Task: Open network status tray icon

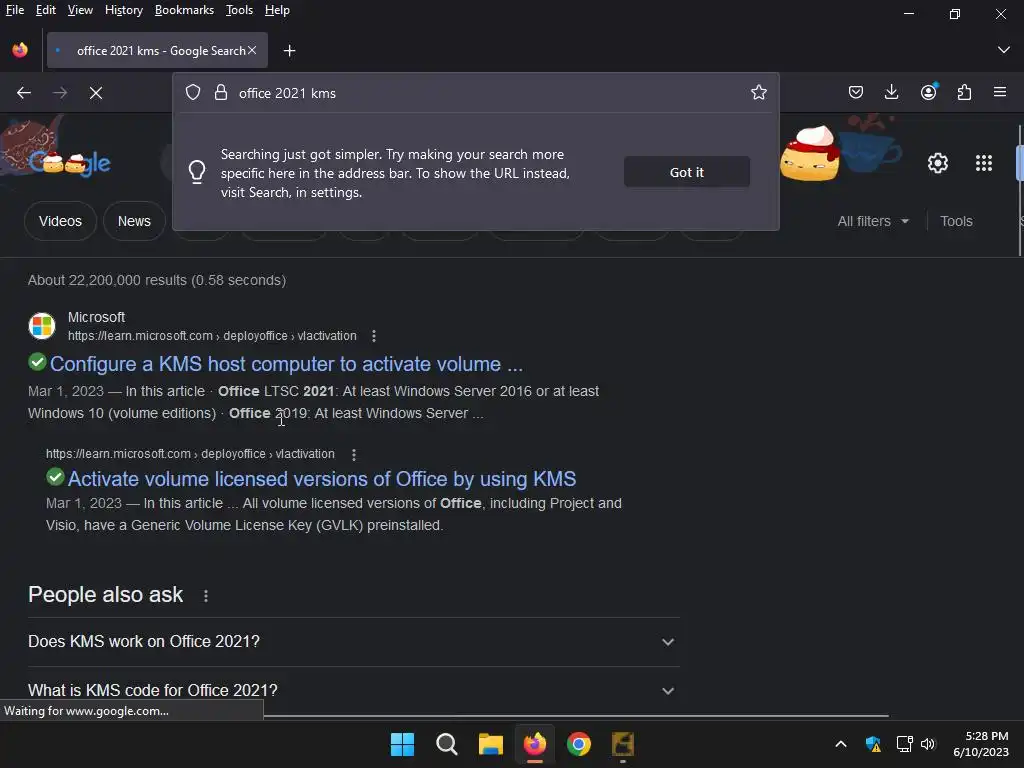Action: [904, 744]
